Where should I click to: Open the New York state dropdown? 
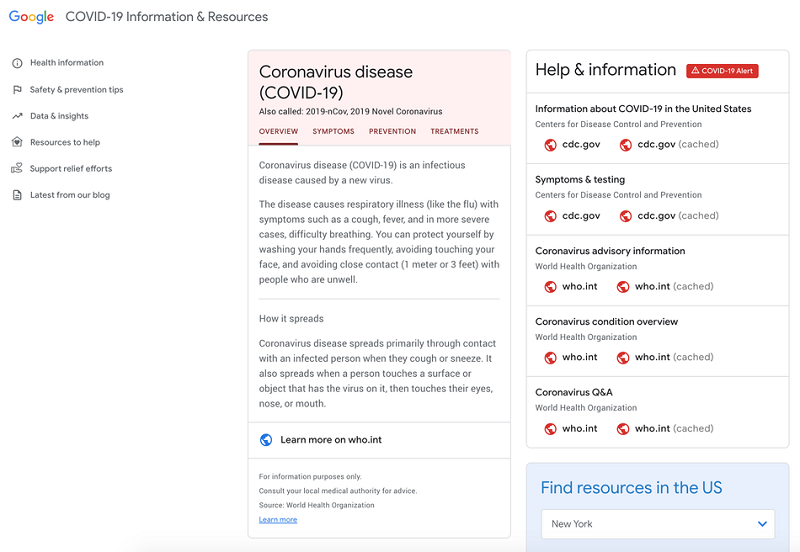[657, 524]
